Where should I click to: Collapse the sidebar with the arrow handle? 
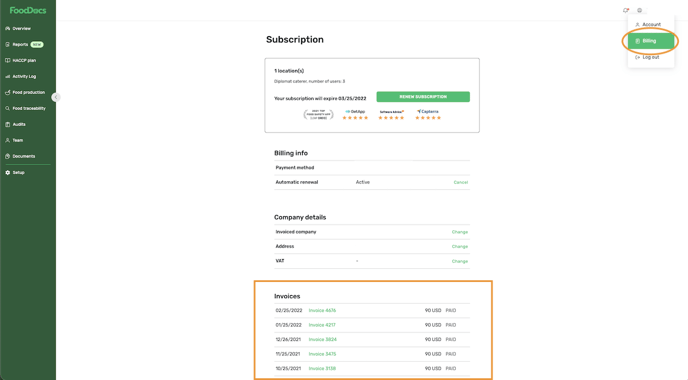coord(56,97)
